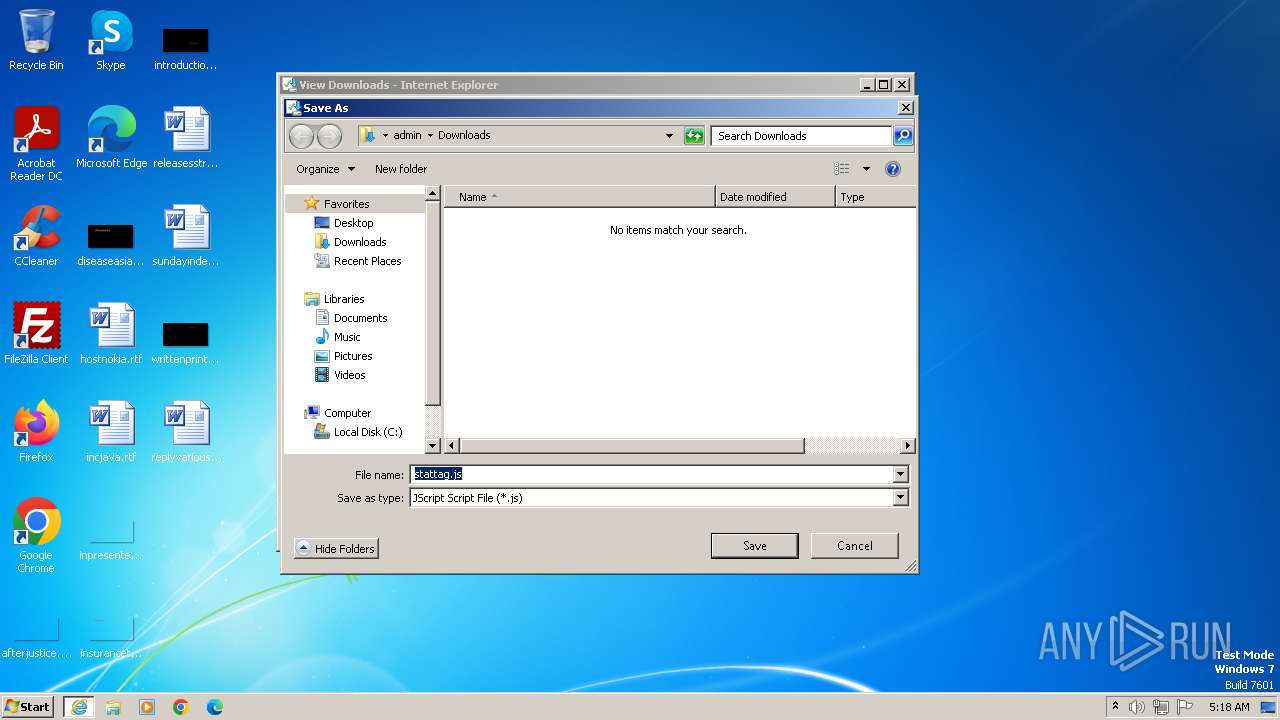Click Action Center flag icon
This screenshot has width=1280, height=720.
[x=1186, y=707]
